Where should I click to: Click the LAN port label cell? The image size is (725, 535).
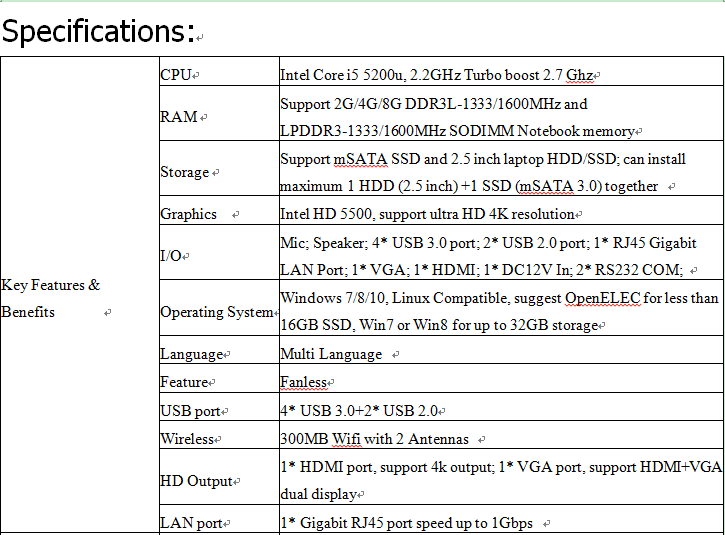coord(191,523)
